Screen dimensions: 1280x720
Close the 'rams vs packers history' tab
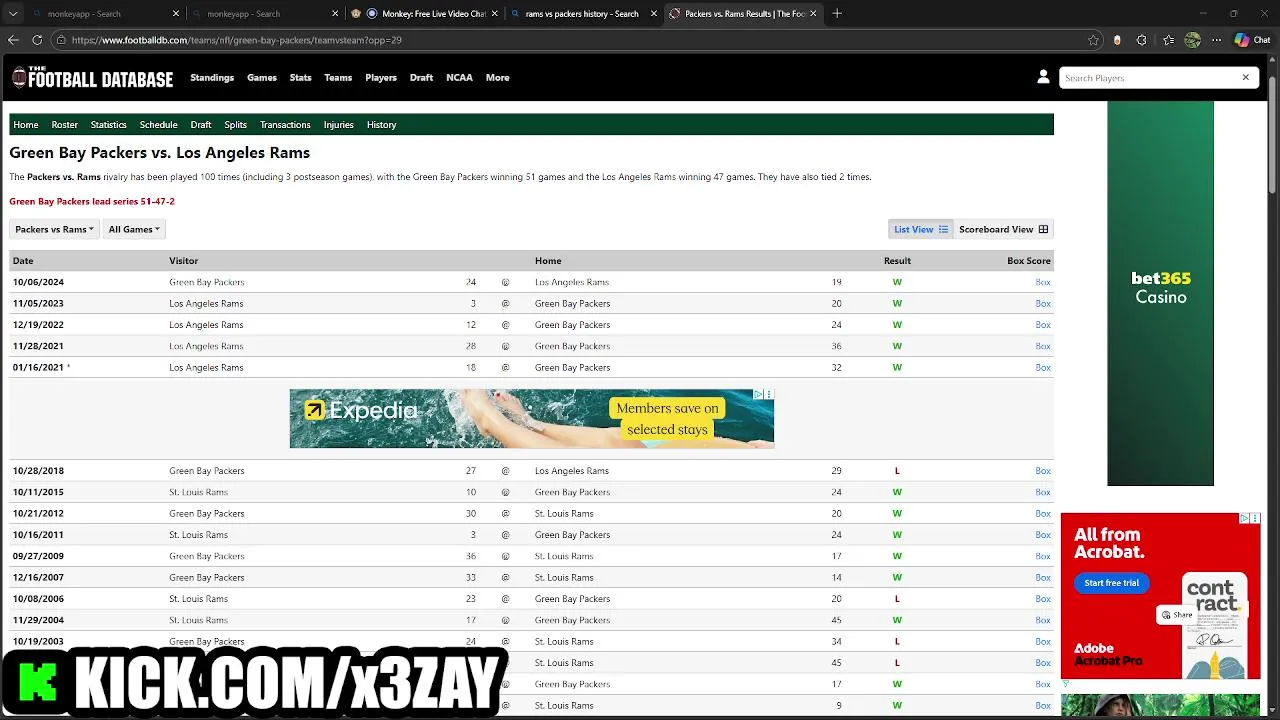coord(654,14)
